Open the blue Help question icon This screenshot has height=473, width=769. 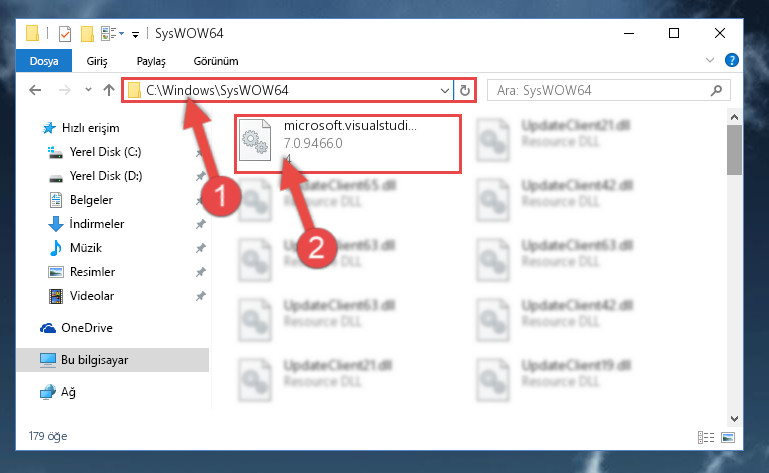pyautogui.click(x=732, y=60)
